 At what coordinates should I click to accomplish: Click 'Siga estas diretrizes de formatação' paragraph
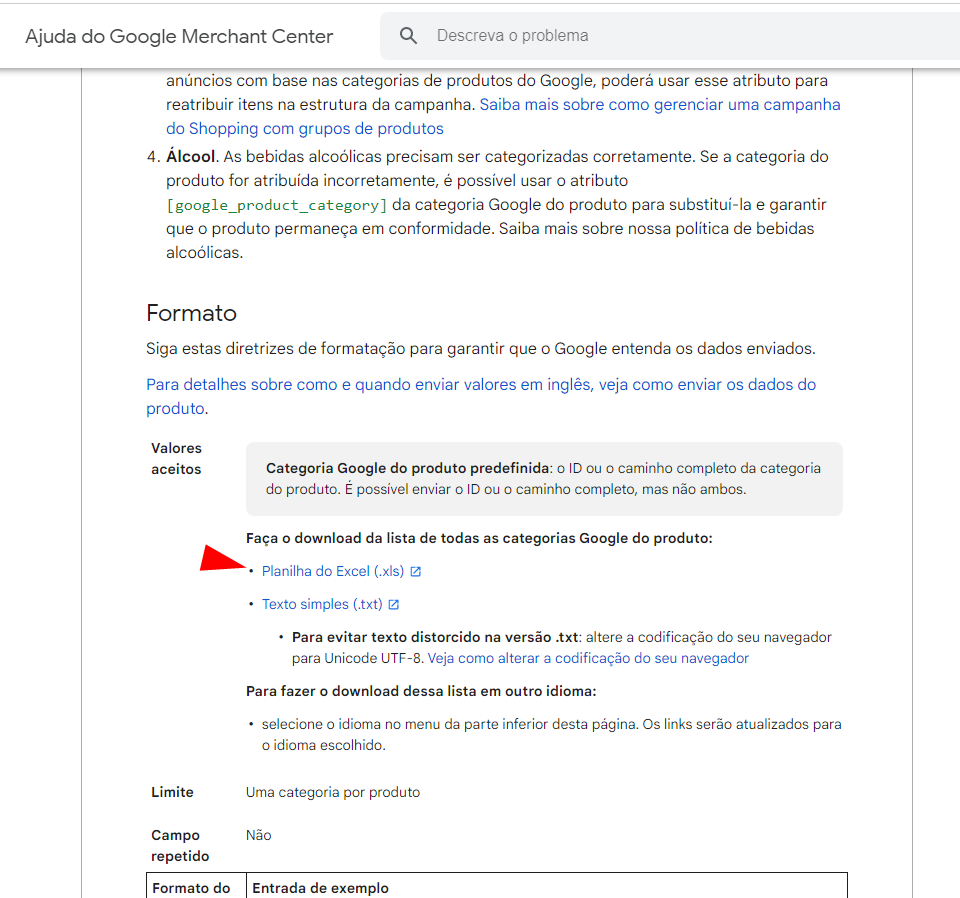(481, 348)
